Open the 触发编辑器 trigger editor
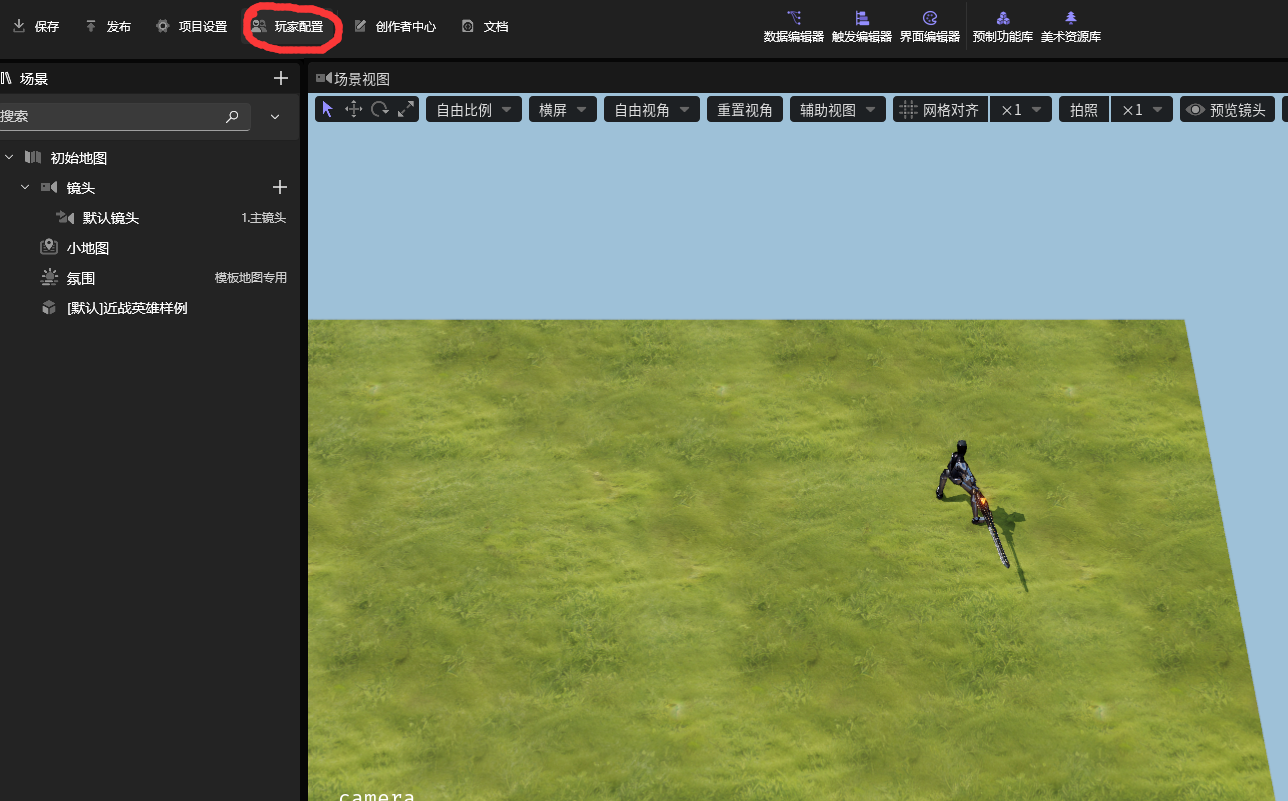1288x801 pixels. [x=862, y=27]
